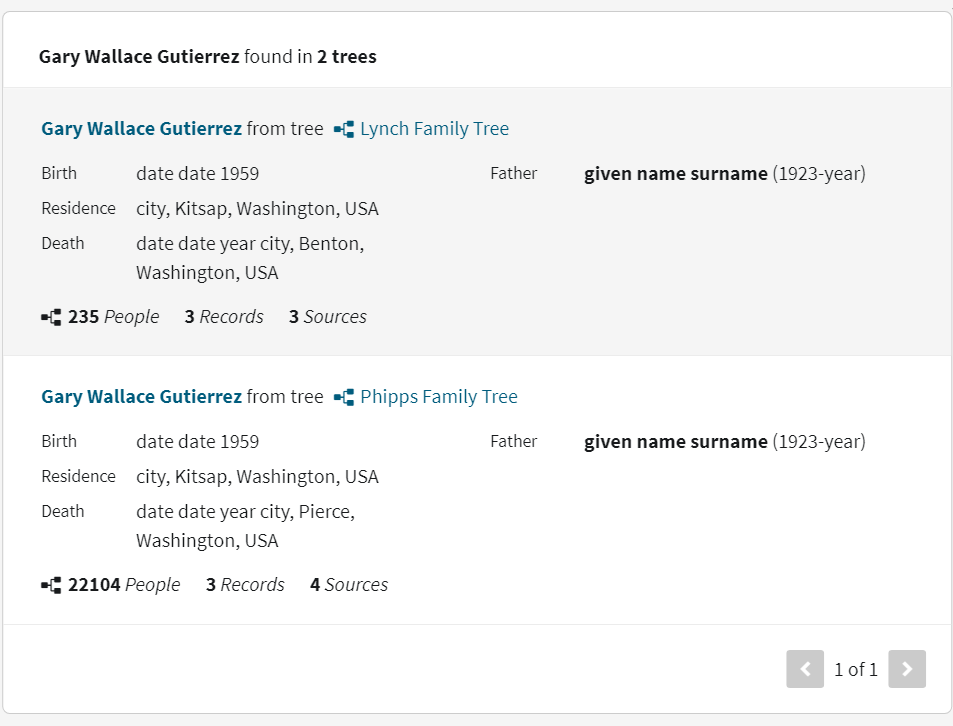This screenshot has width=953, height=726.
Task: Open Gary Wallace Gutierrez in Phipps tree
Action: click(x=141, y=397)
